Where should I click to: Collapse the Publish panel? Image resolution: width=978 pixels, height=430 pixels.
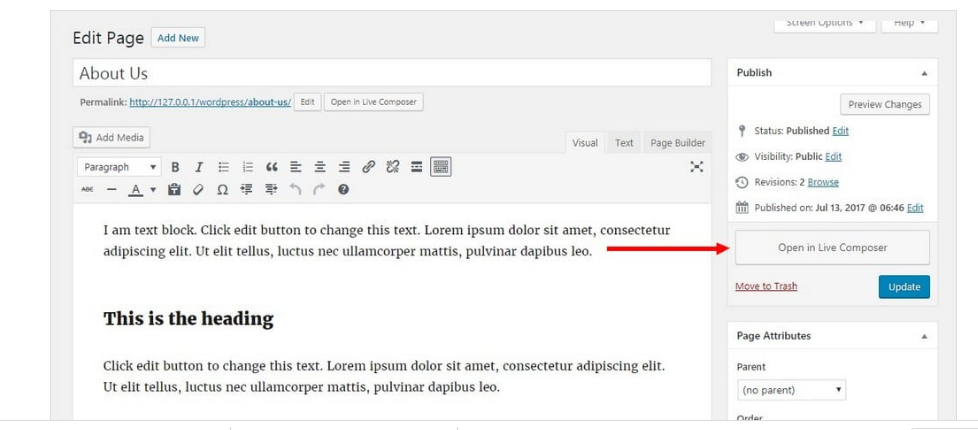coord(924,73)
